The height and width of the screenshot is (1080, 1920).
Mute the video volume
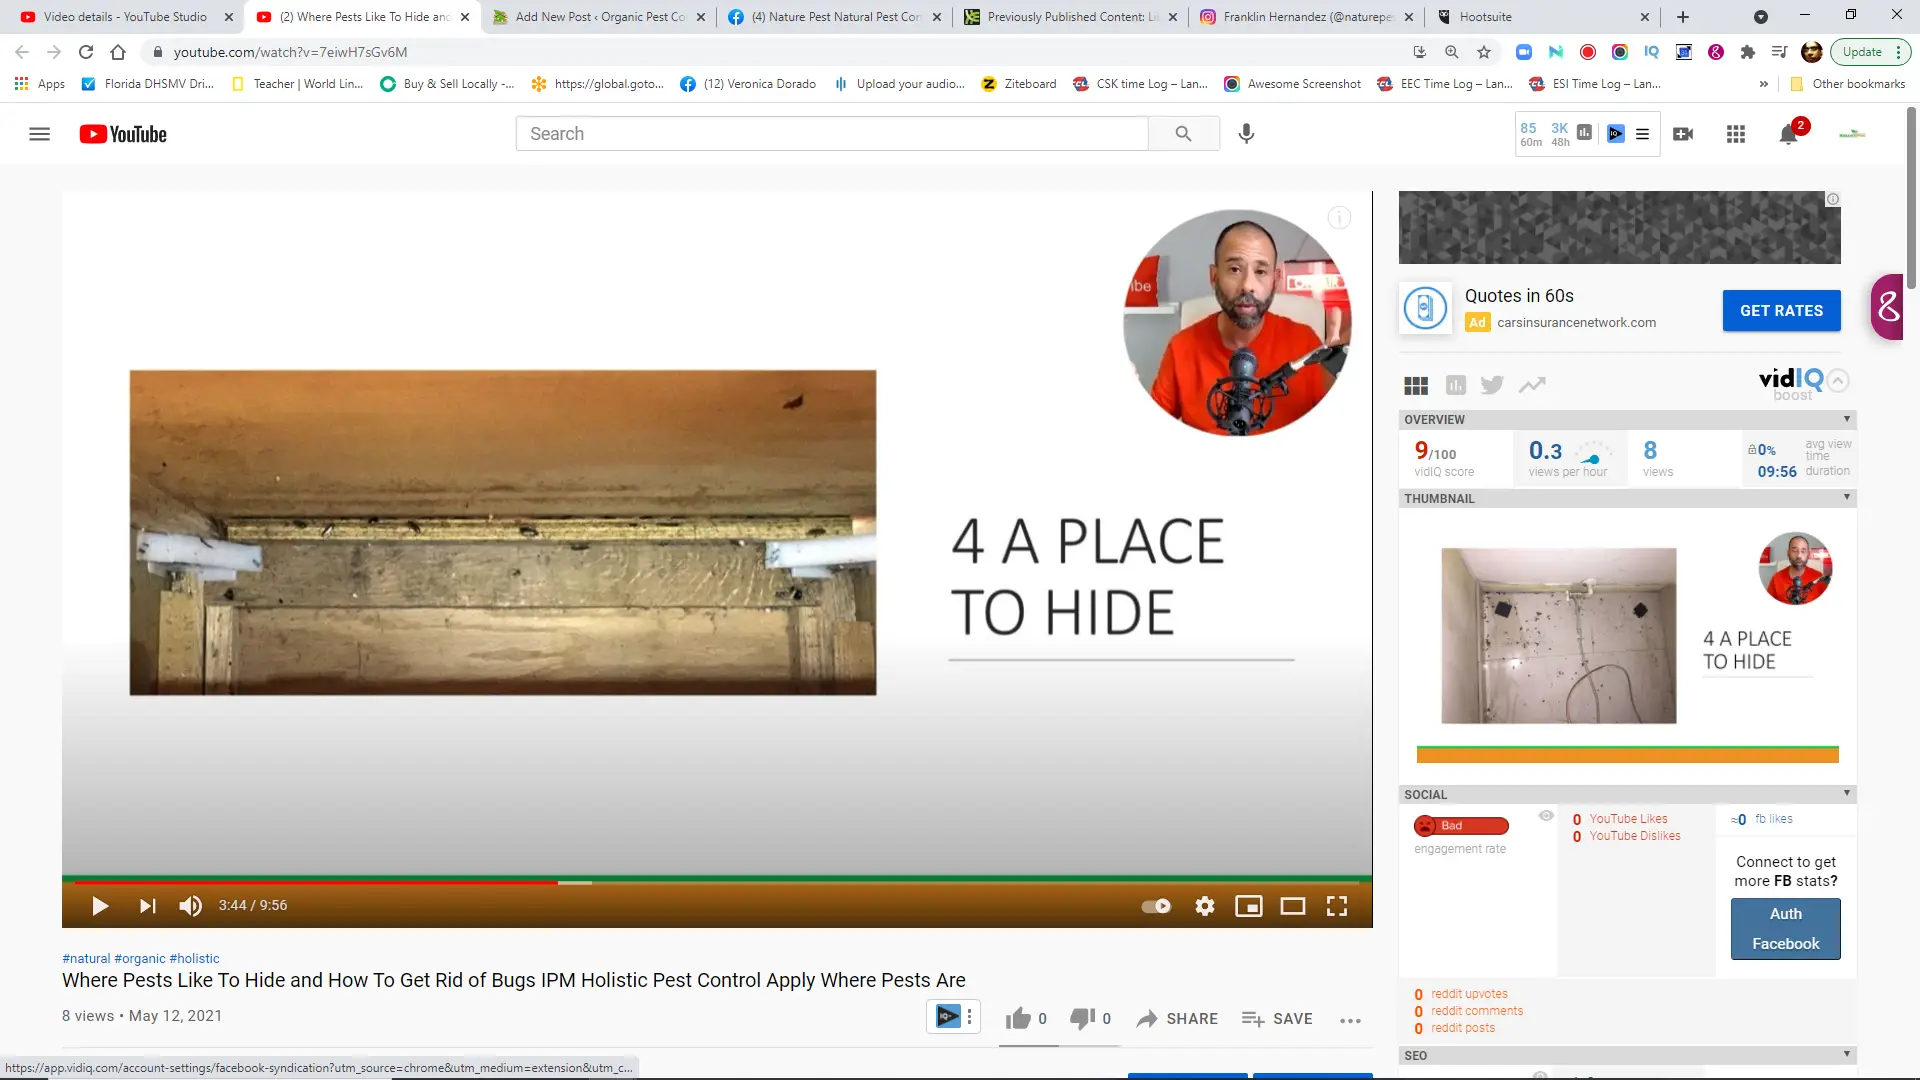[x=190, y=906]
